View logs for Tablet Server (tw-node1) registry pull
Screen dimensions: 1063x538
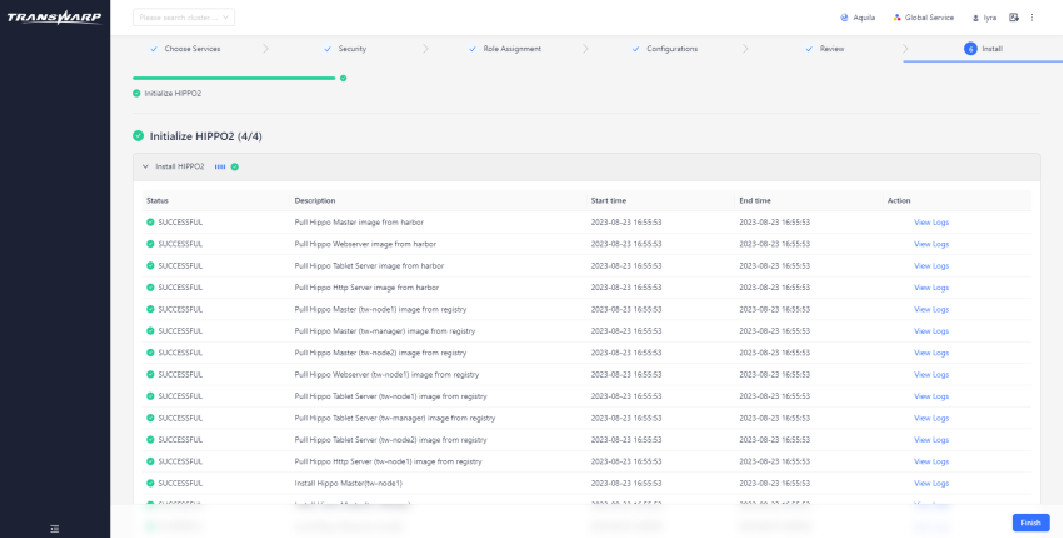(931, 396)
